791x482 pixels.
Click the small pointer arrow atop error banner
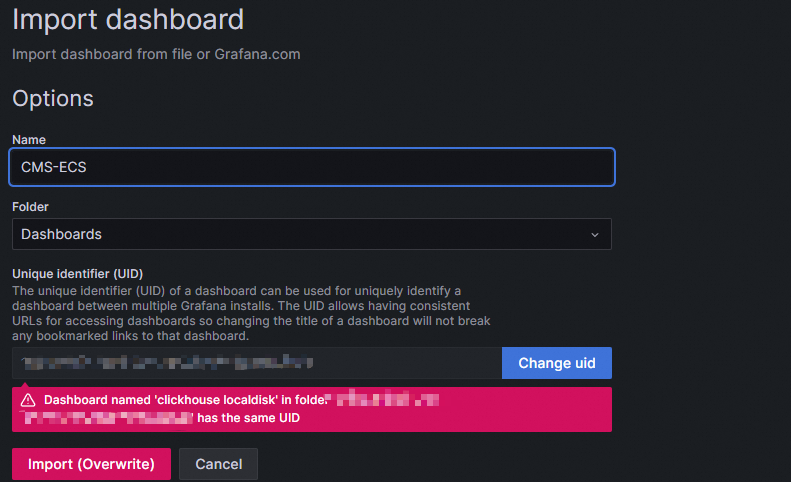27,384
